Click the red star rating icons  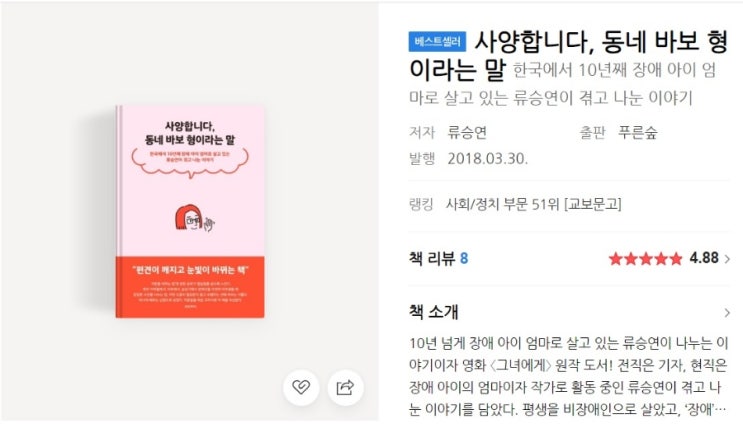coord(645,259)
